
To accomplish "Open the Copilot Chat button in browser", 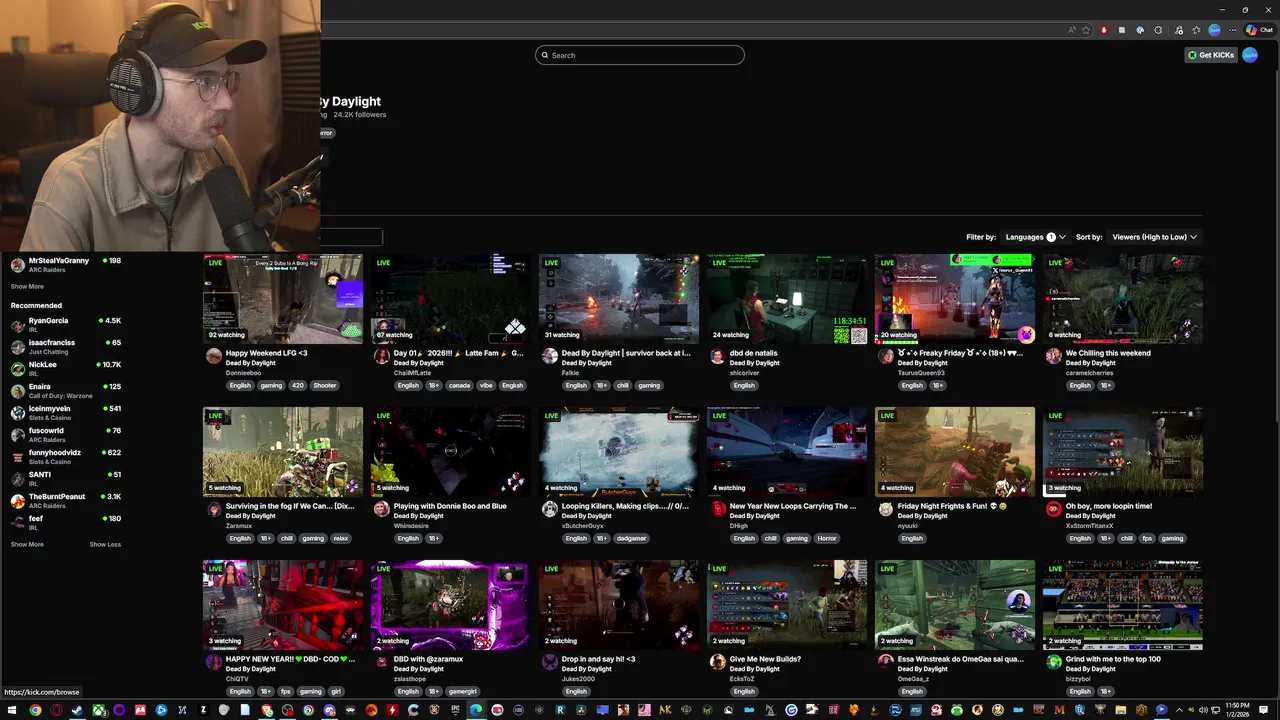I will [1259, 30].
